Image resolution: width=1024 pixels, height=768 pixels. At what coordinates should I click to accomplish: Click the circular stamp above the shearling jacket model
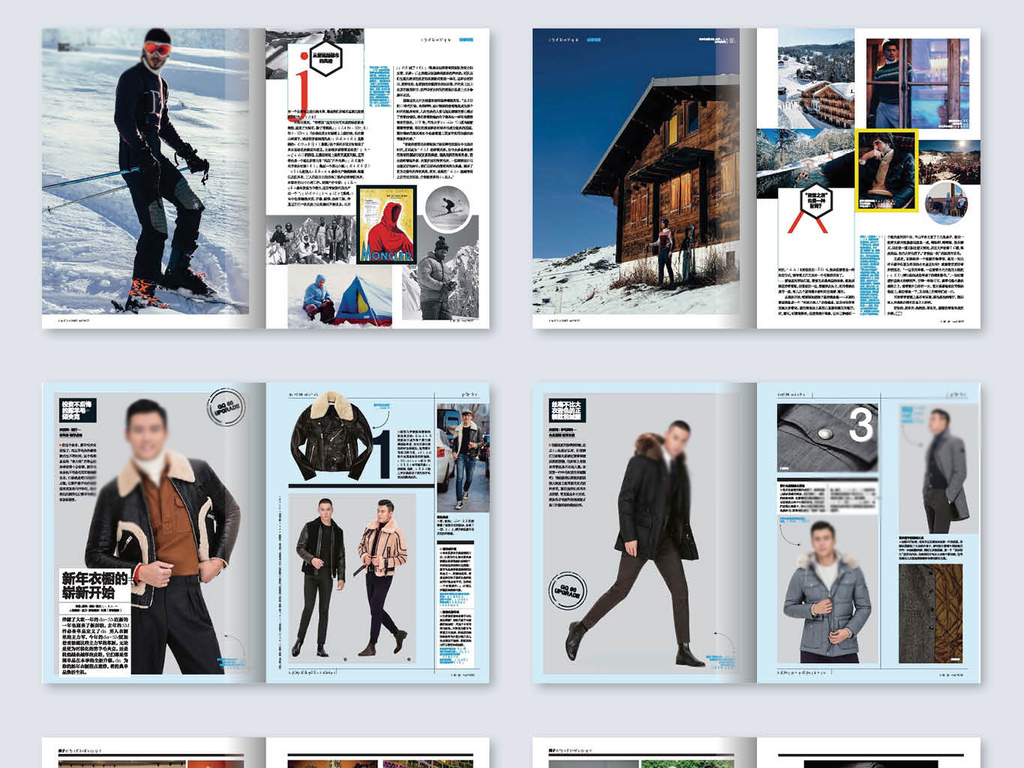[x=225, y=407]
